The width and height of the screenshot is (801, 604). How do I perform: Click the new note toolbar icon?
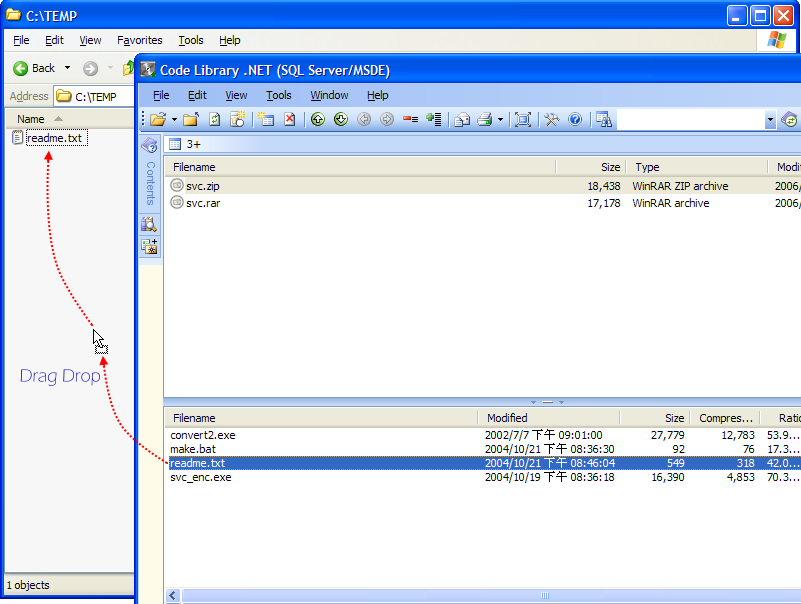(x=266, y=120)
